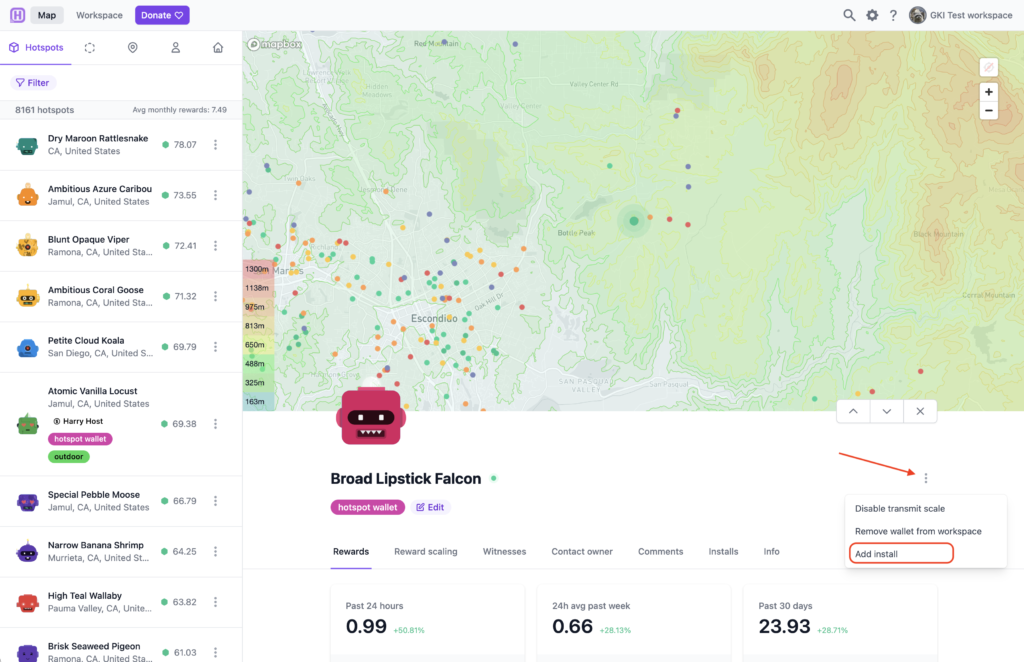Expand hotspot panel with up chevron
The width and height of the screenshot is (1024, 662).
[853, 411]
